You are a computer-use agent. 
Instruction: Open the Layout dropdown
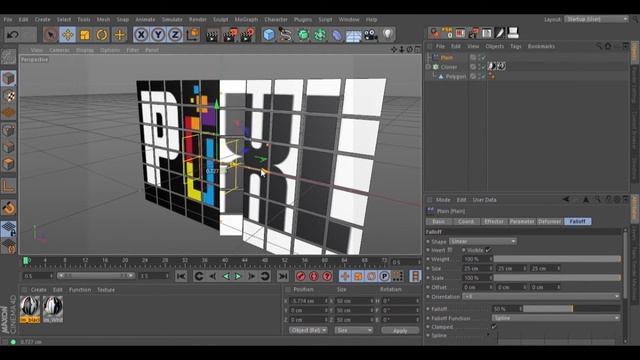coord(596,19)
